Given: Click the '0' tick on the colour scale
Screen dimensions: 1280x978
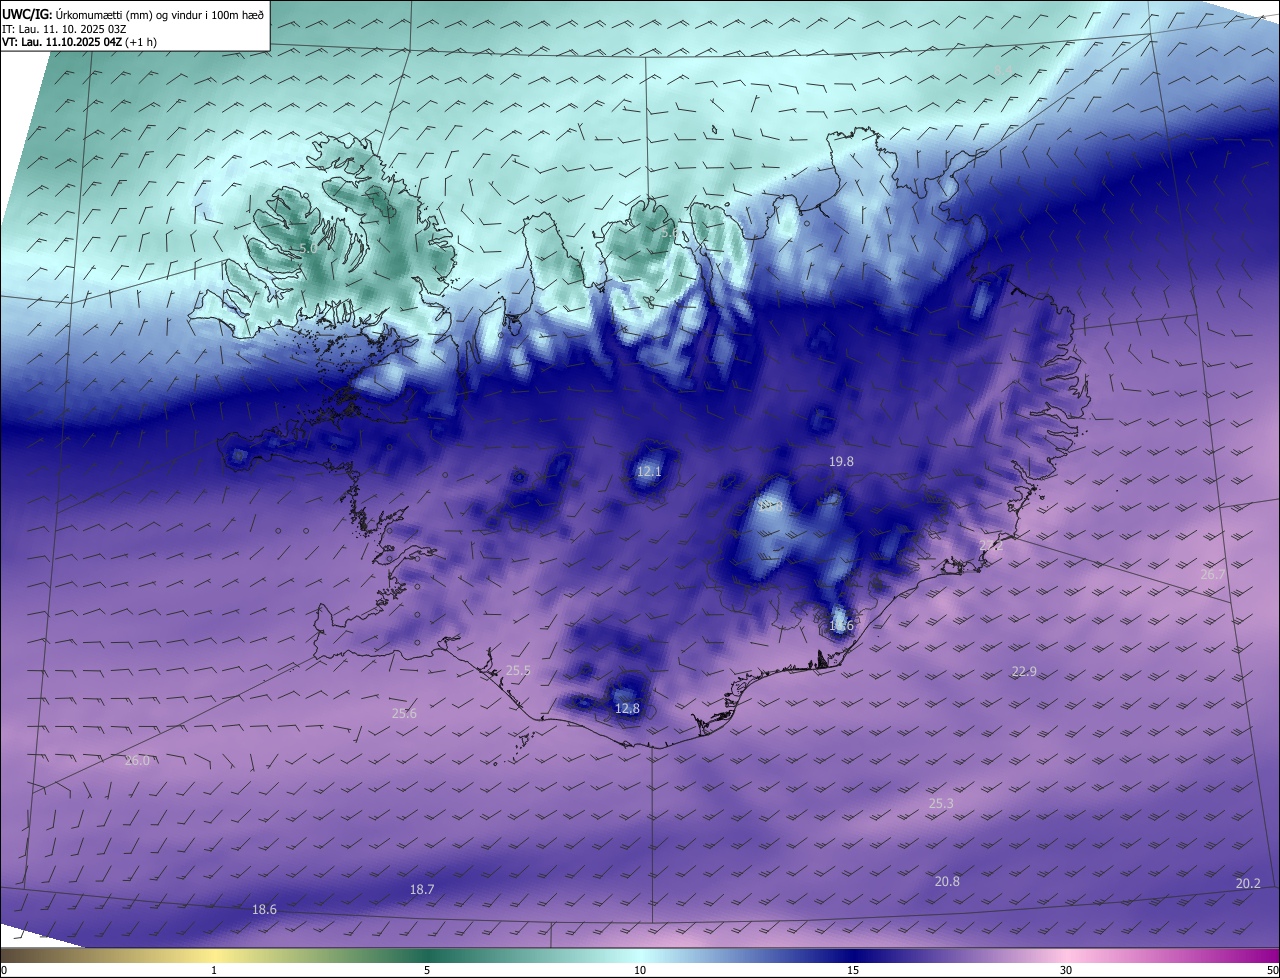Looking at the screenshot, I should coord(4,970).
